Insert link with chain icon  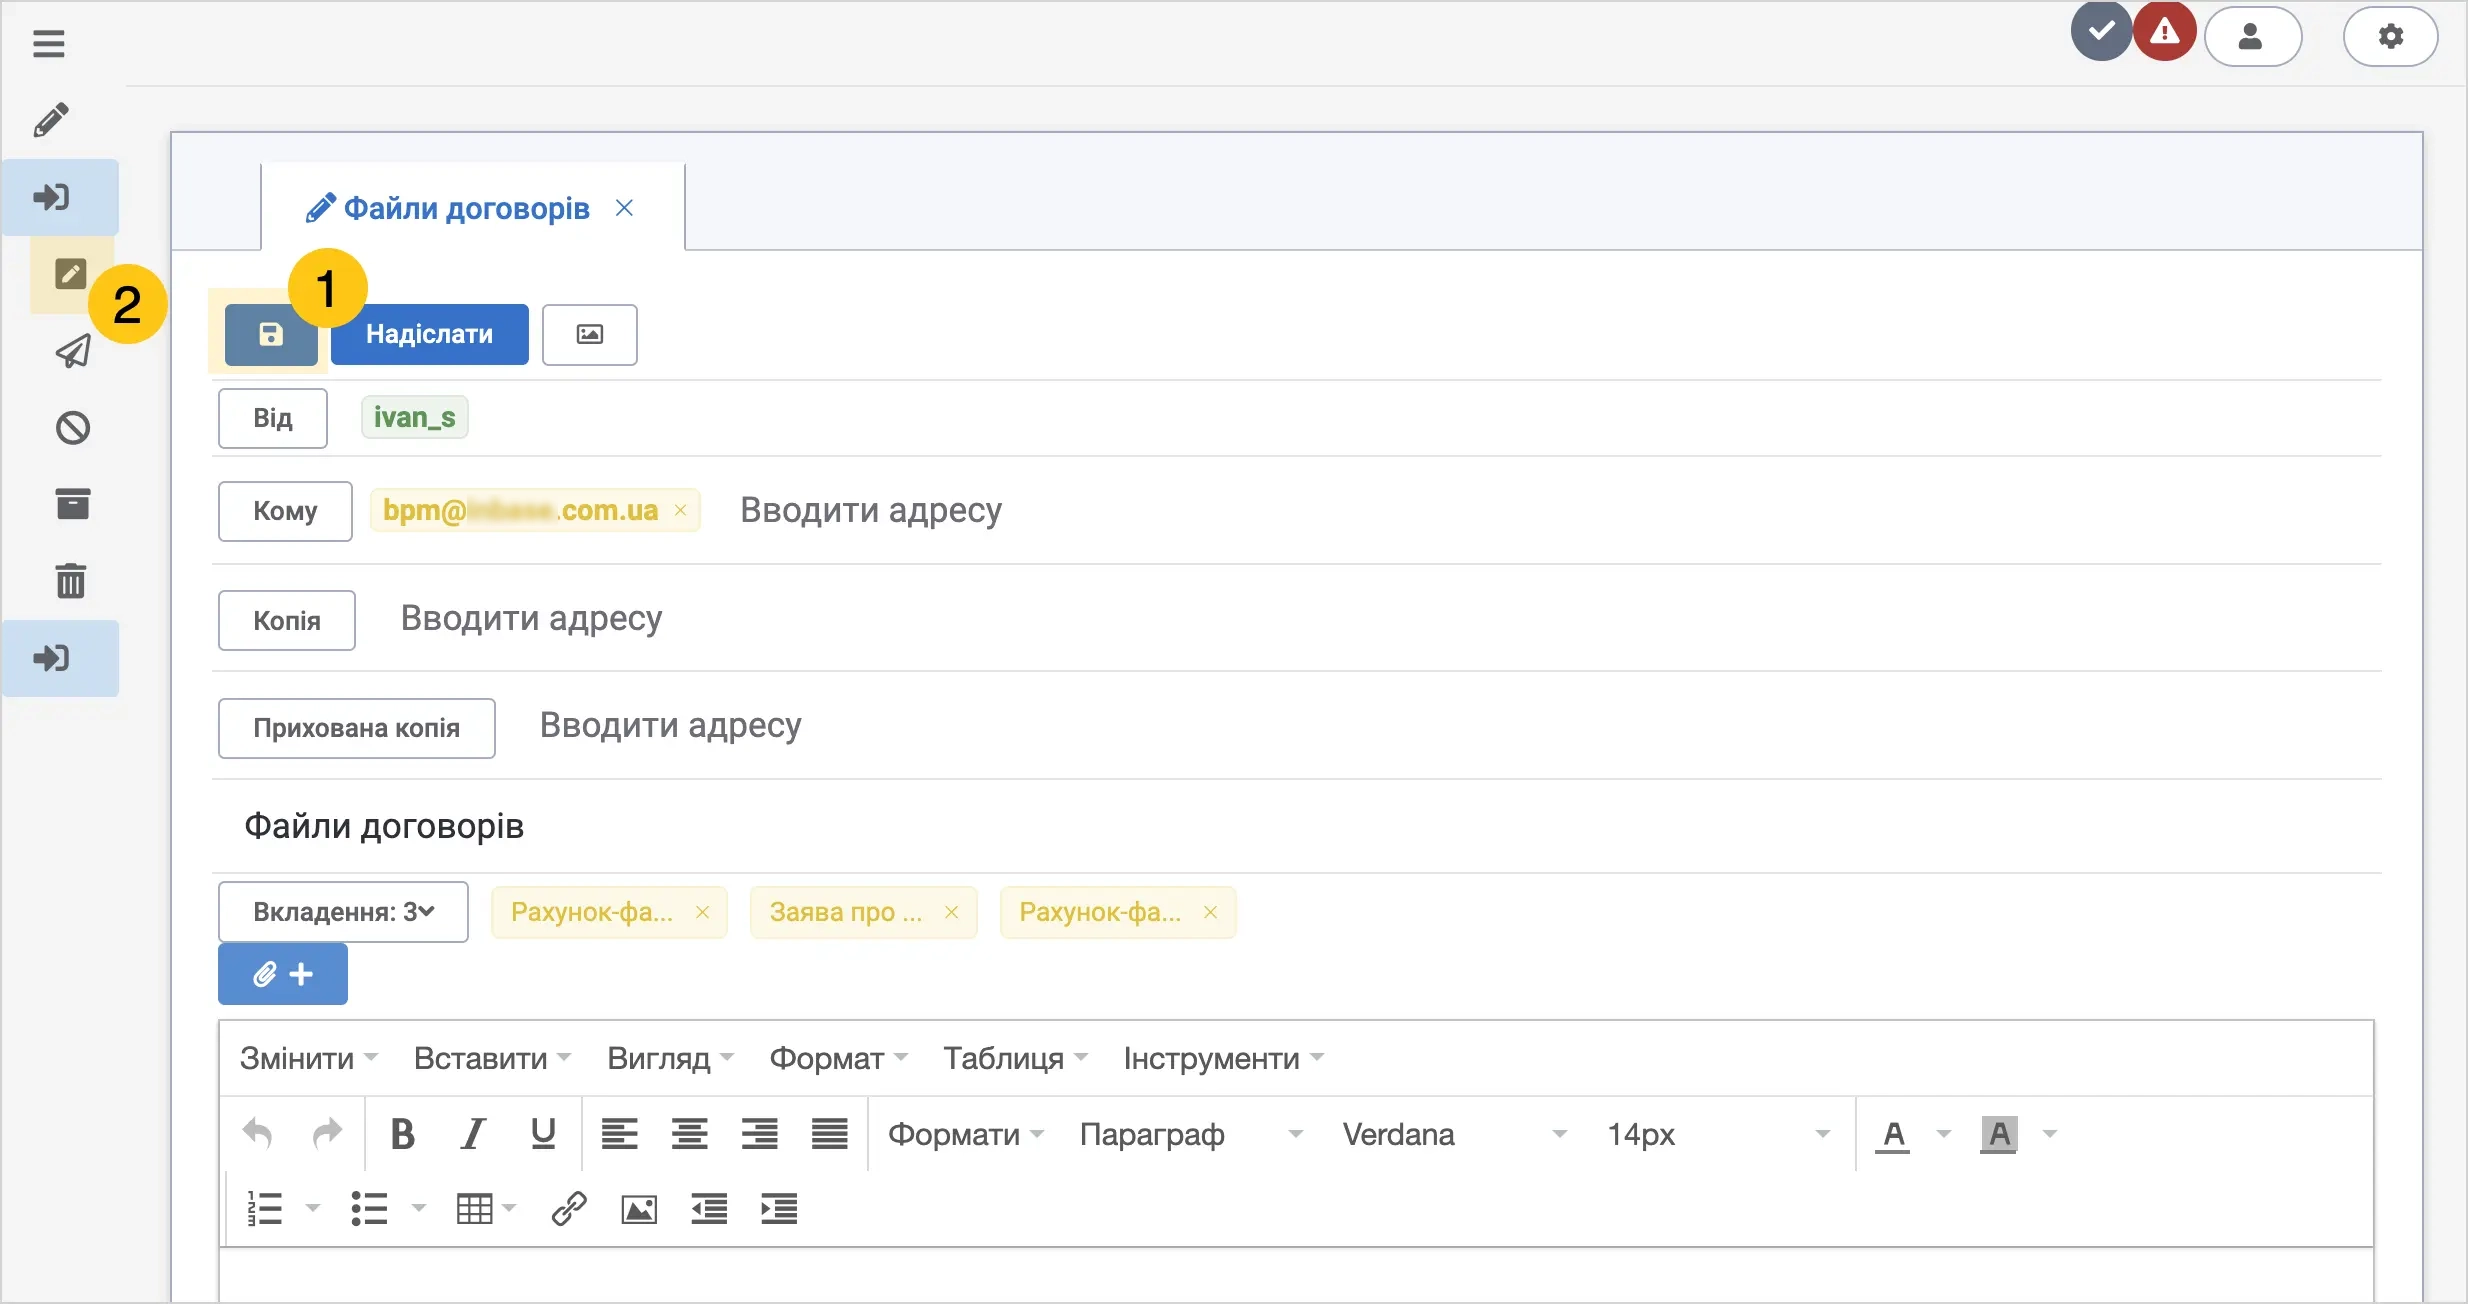point(569,1209)
